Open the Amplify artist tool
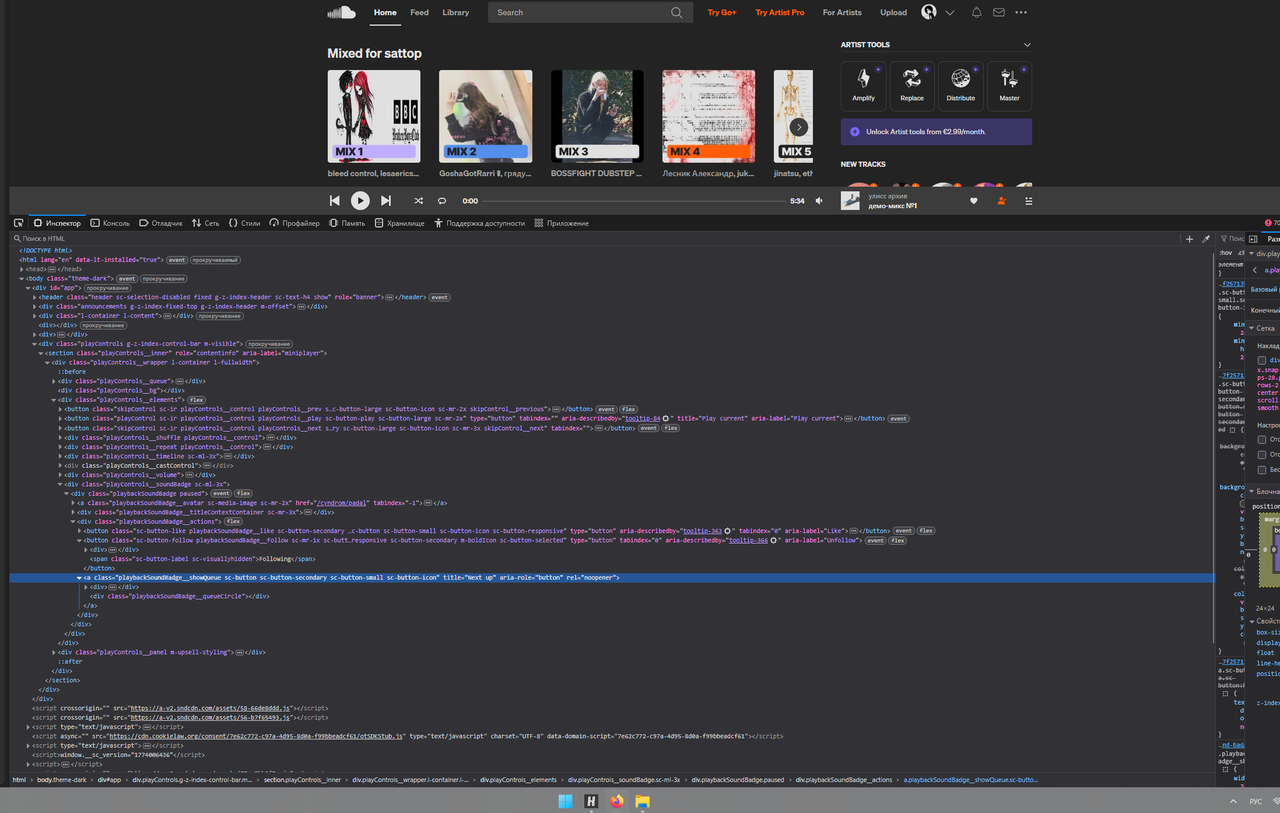 [x=863, y=86]
